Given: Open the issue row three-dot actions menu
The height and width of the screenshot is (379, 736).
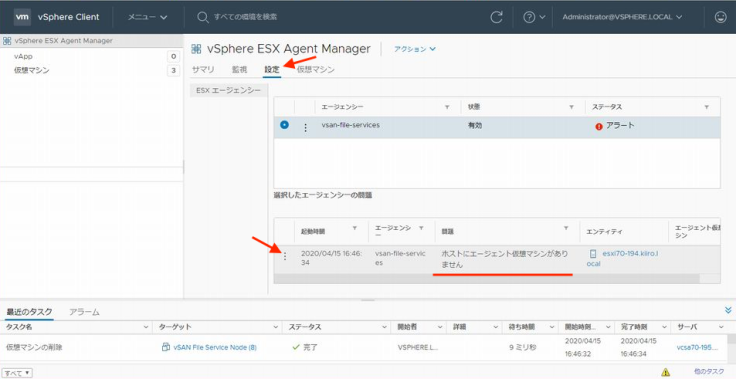Looking at the screenshot, I should click(x=285, y=256).
